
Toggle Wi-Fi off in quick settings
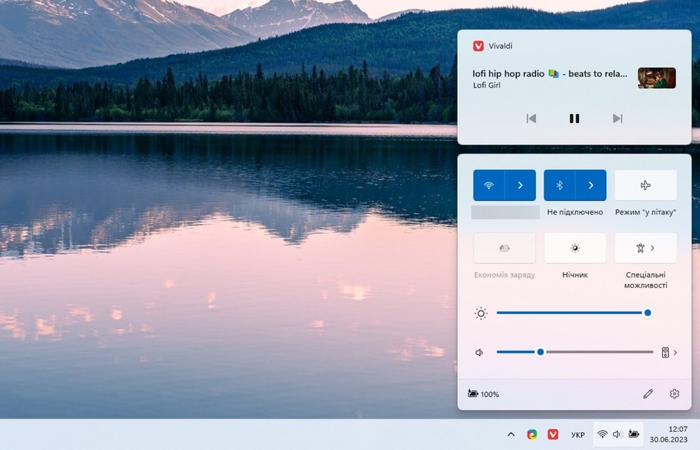point(488,185)
